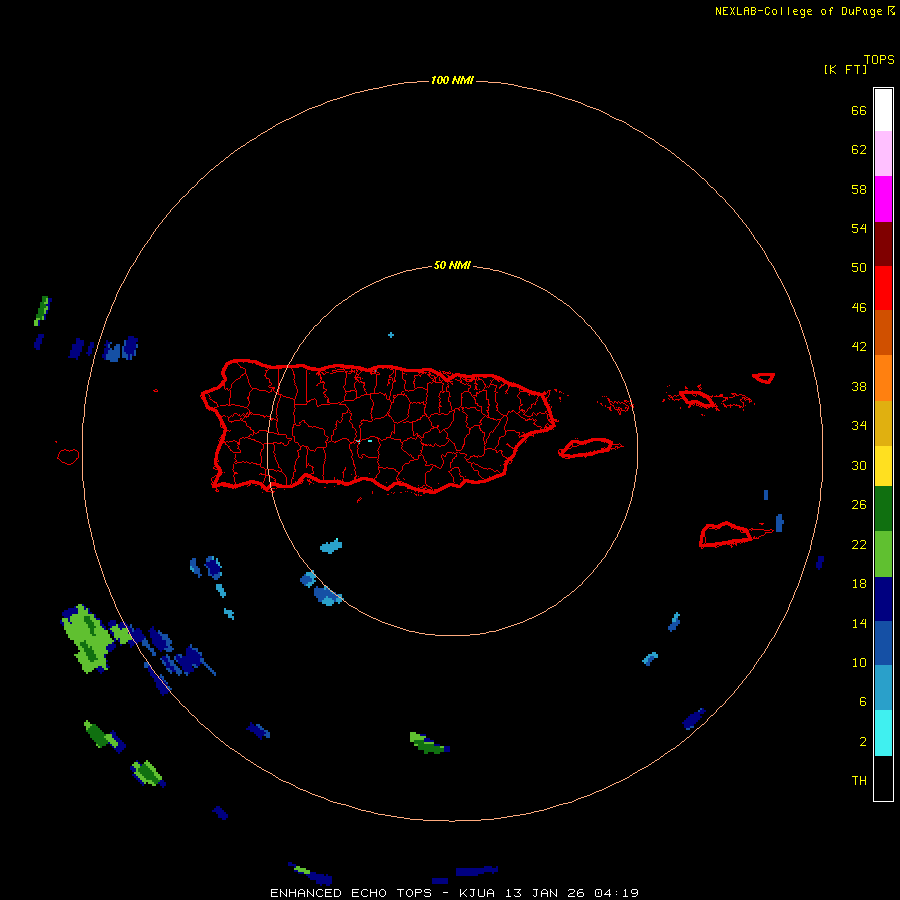The image size is (900, 900).
Task: Click the magenta legend swatch
Action: (883, 199)
